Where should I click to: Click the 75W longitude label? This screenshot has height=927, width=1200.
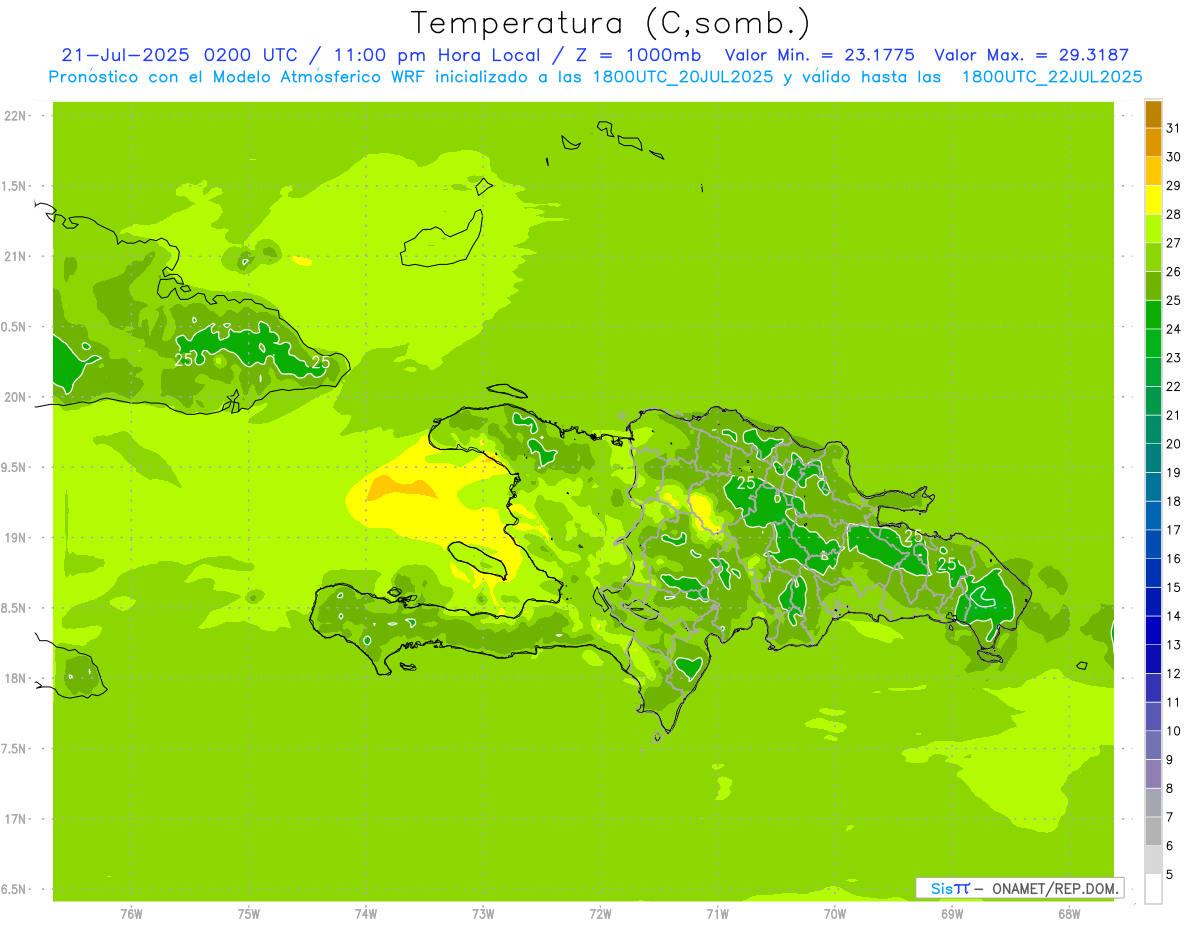click(249, 914)
